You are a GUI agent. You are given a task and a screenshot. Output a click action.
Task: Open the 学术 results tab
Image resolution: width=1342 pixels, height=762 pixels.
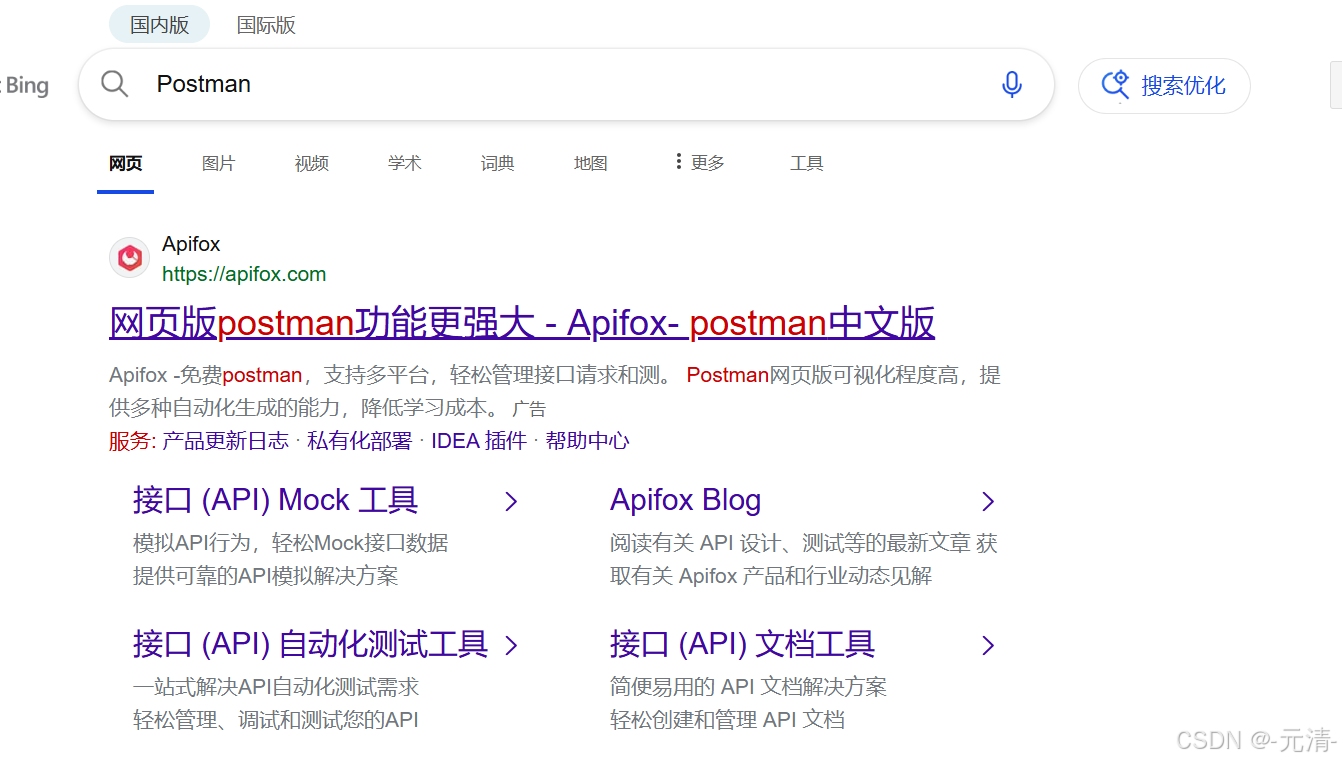(405, 163)
